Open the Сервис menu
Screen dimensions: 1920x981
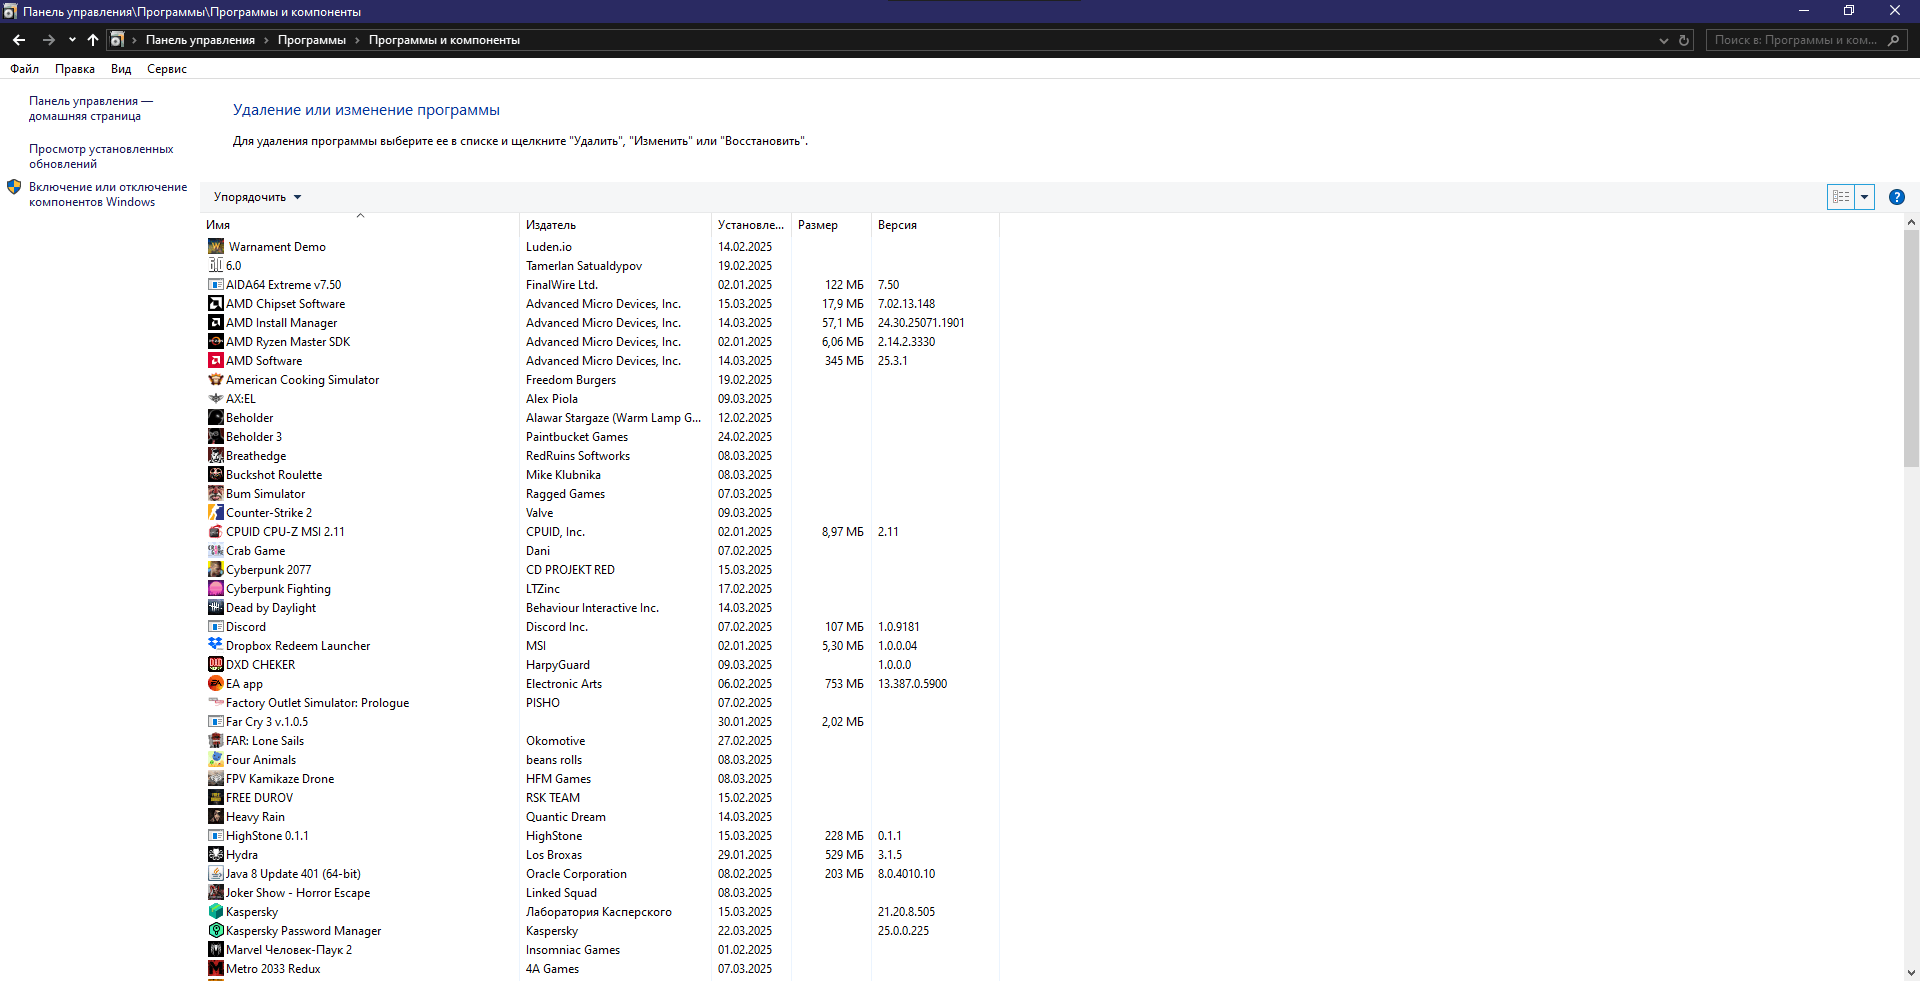(x=167, y=69)
